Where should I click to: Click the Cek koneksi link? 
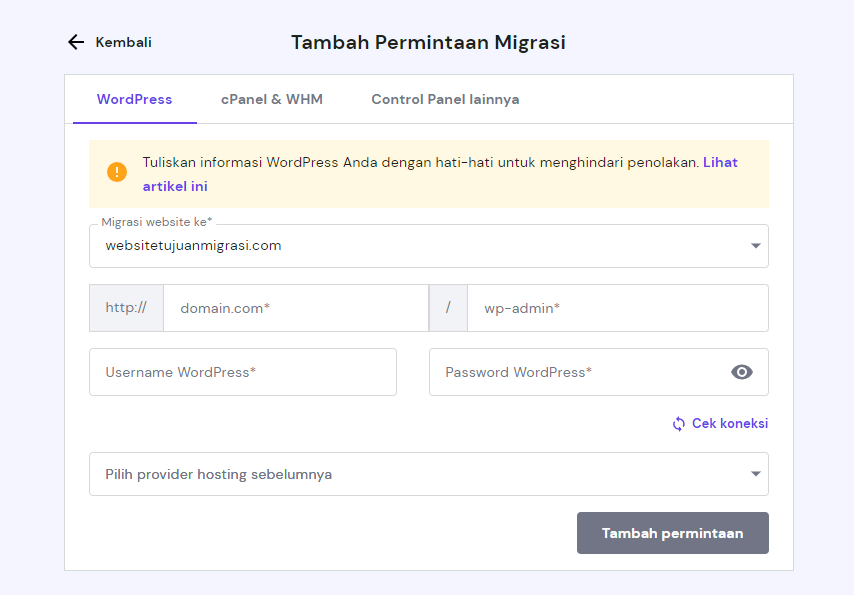(729, 424)
